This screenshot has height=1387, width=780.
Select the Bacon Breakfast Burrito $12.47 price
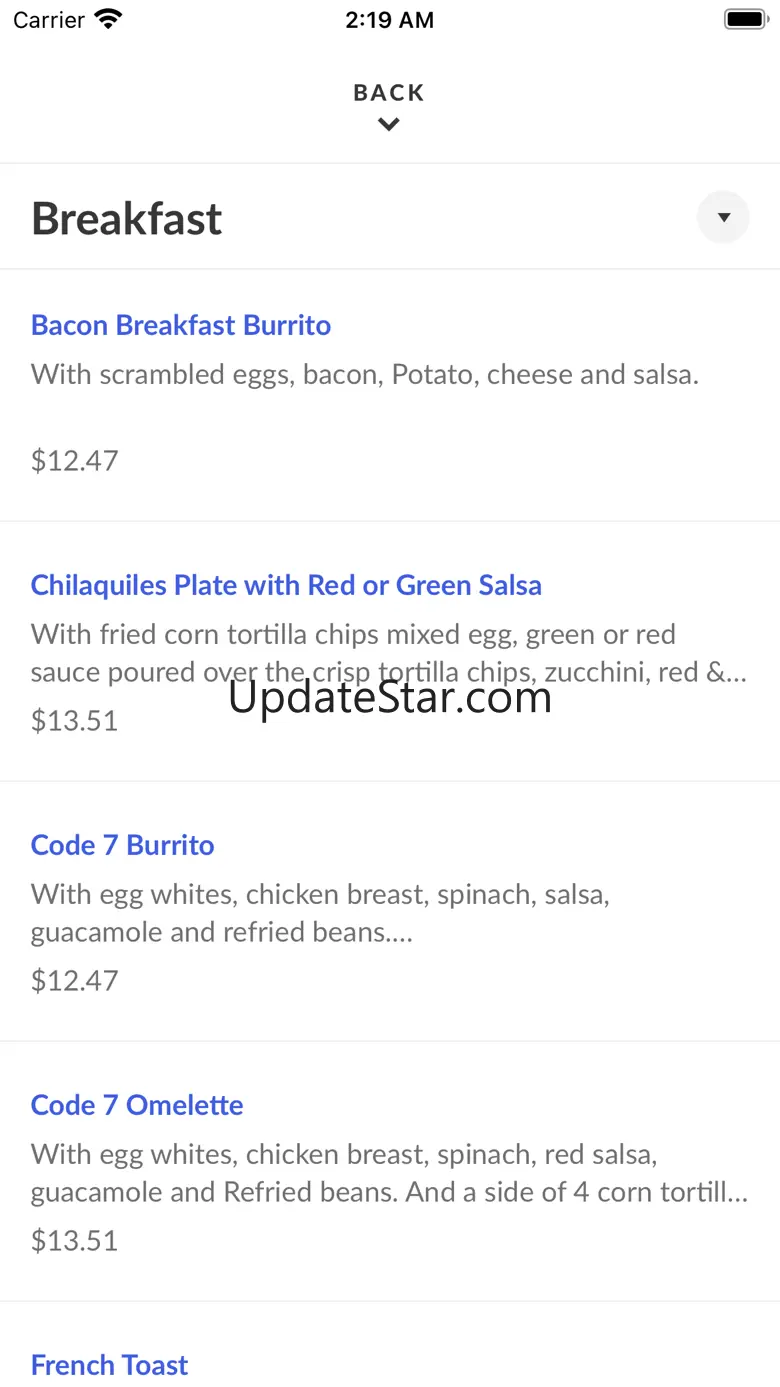pos(75,460)
